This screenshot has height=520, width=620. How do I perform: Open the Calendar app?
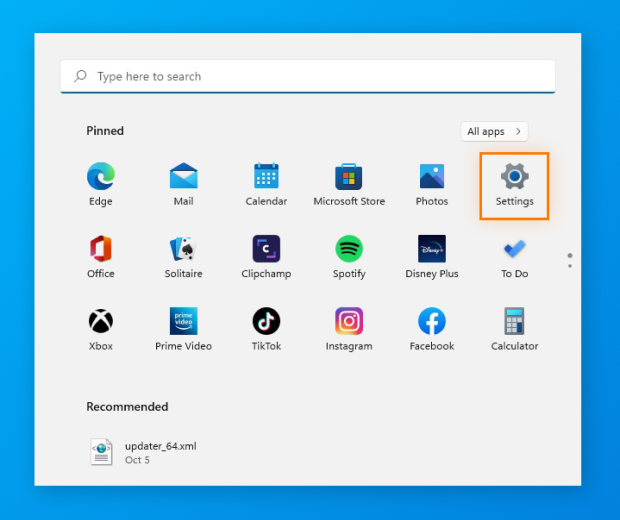[266, 178]
